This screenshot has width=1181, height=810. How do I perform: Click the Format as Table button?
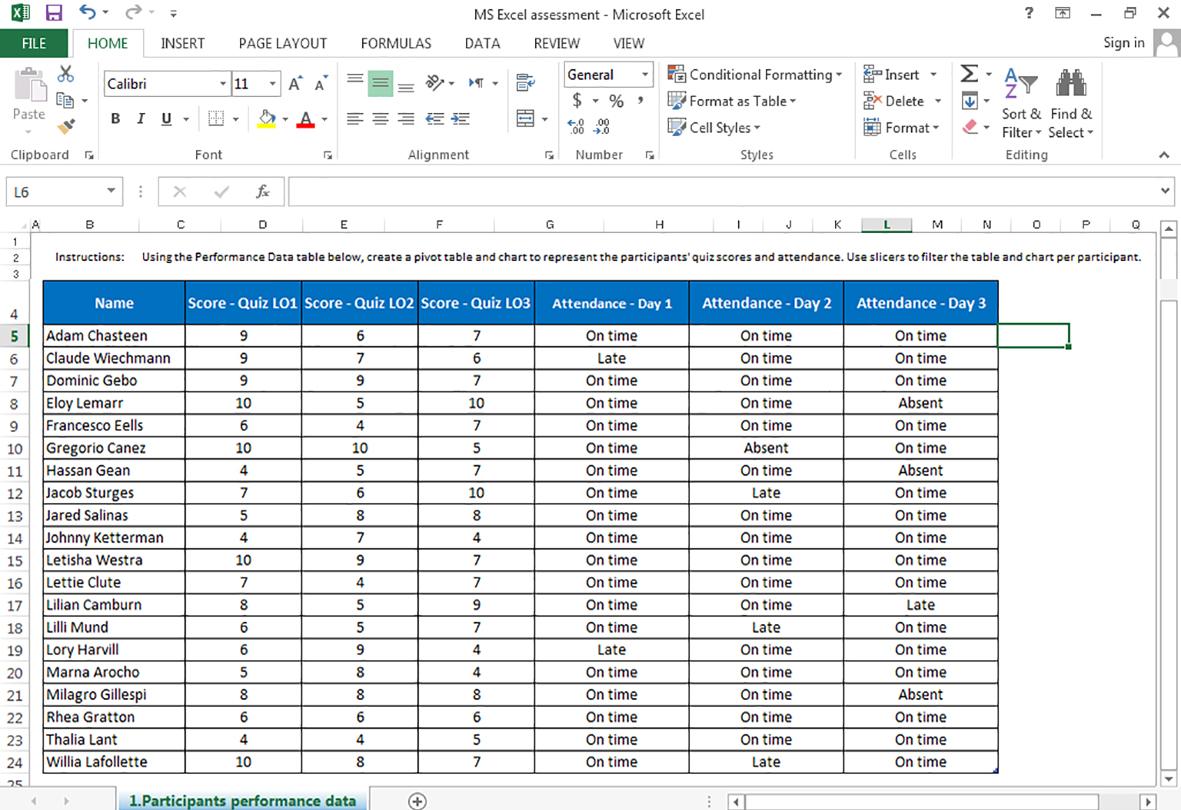pos(732,101)
